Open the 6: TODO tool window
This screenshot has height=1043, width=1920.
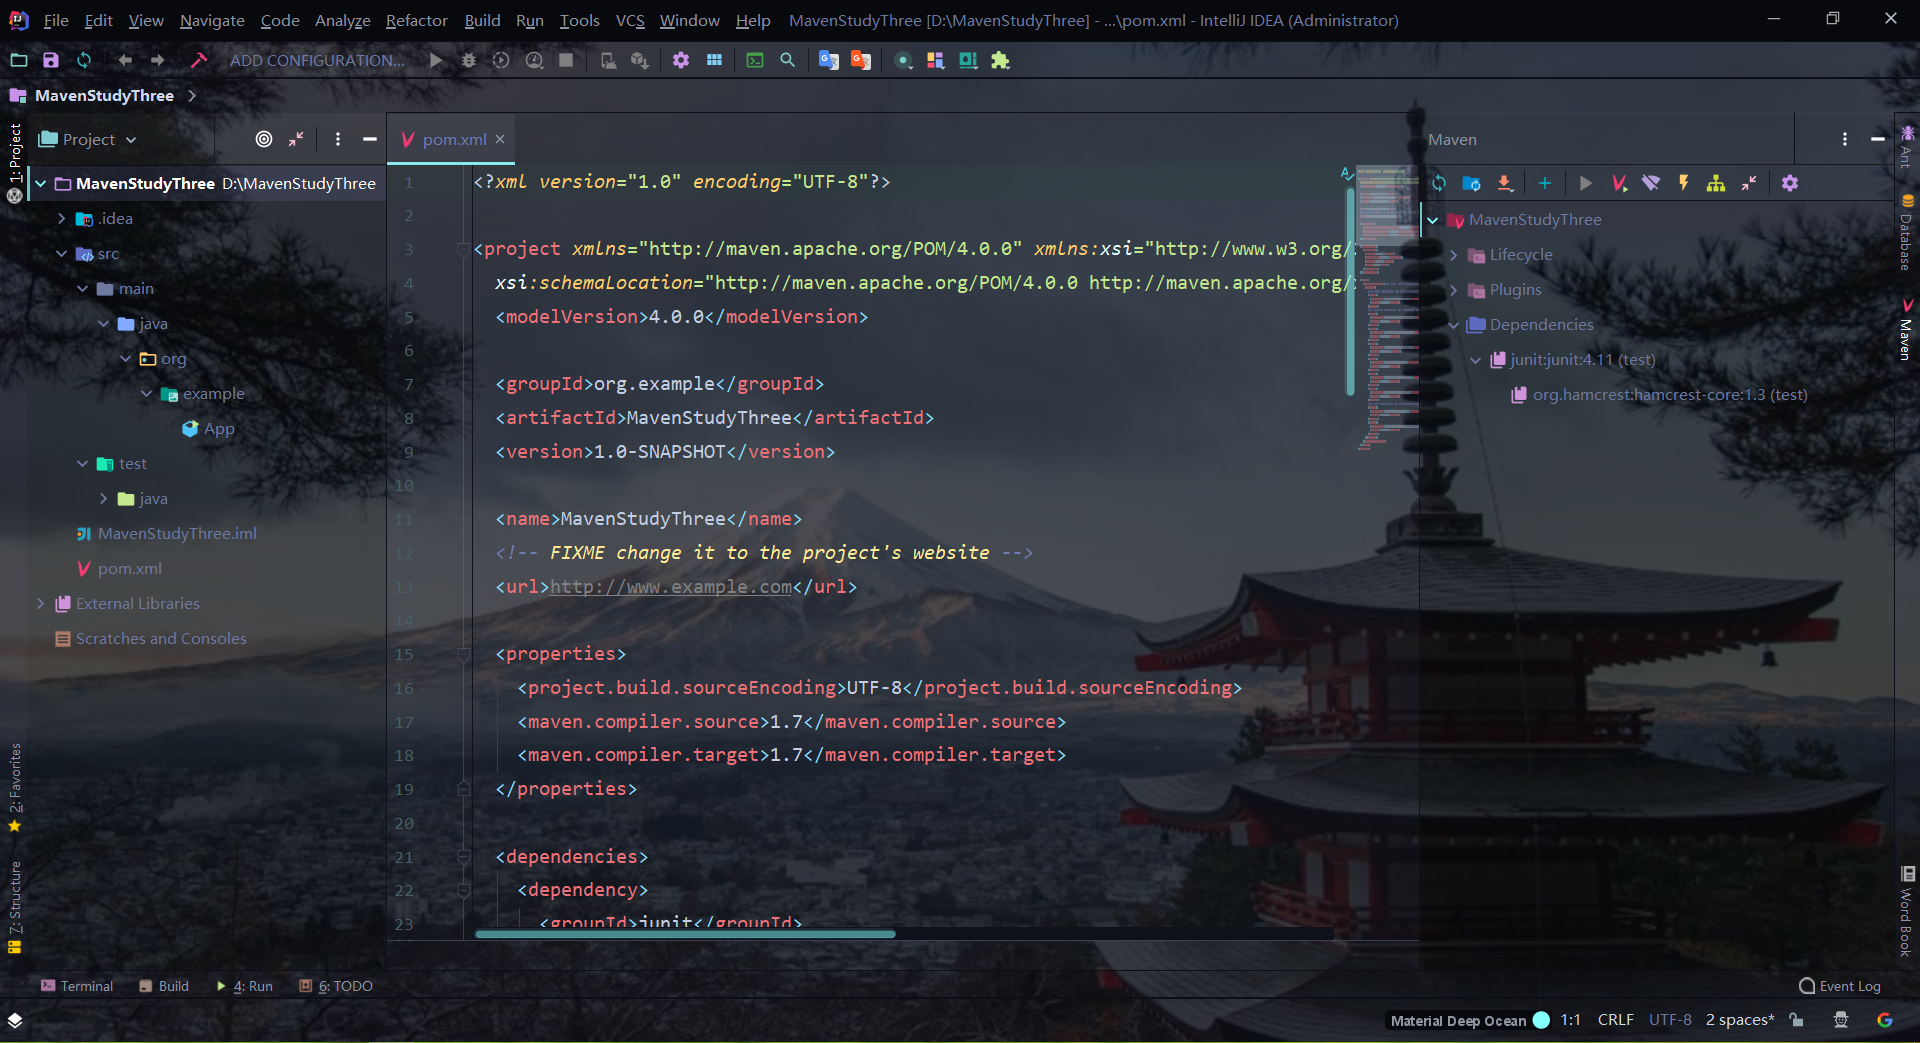[x=336, y=986]
